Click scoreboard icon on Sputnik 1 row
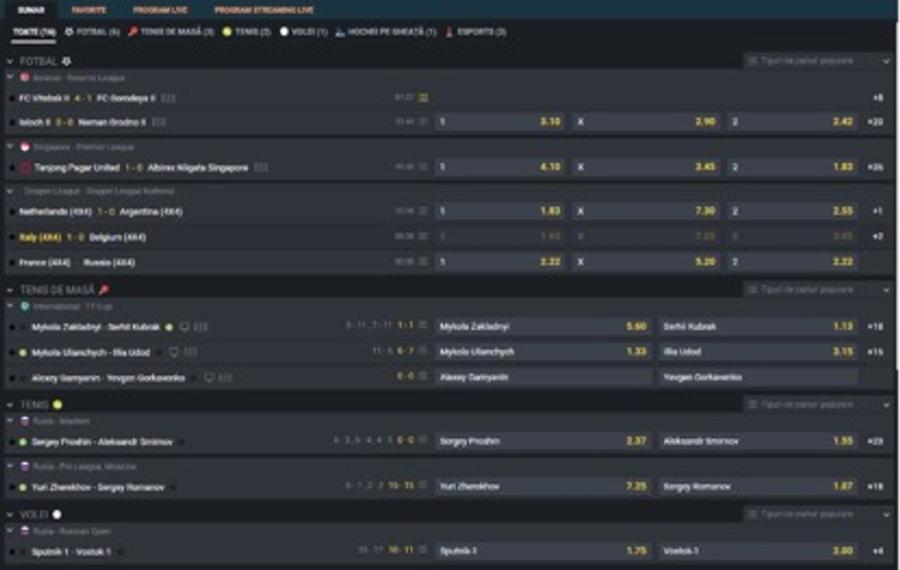900x570 pixels. (x=423, y=550)
